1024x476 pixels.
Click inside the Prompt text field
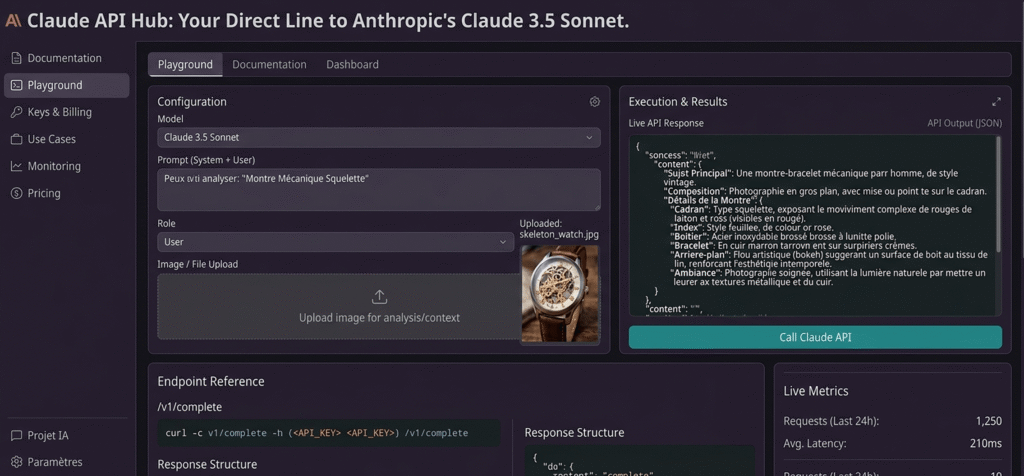tap(379, 189)
